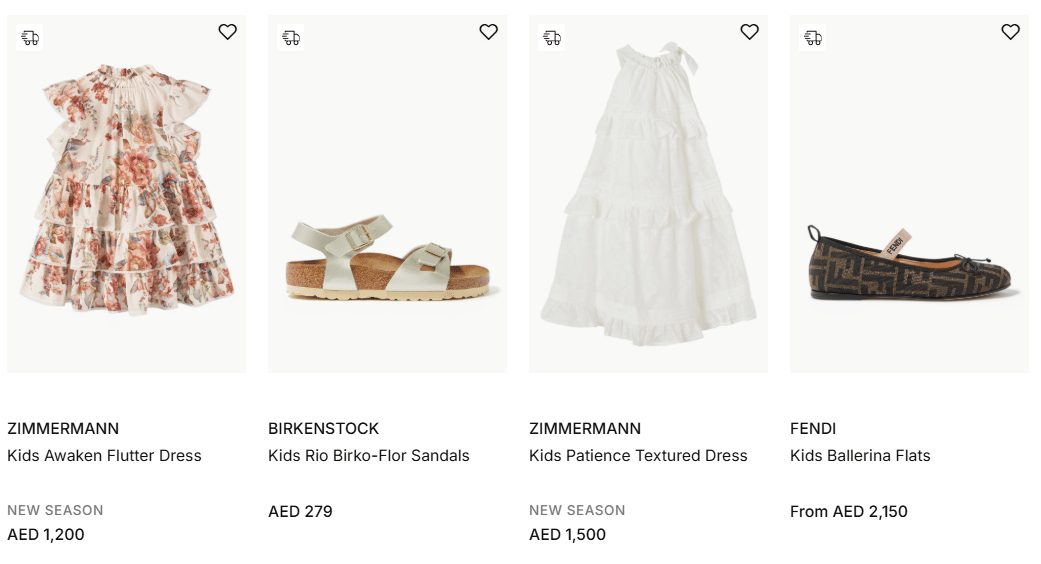Viewport: 1041px width, 564px height.
Task: Click delivery truck icon on Fendi flats
Action: point(813,38)
